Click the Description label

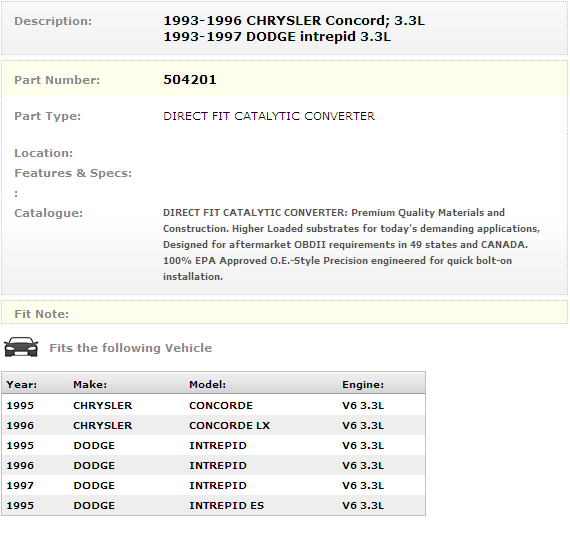[x=53, y=21]
